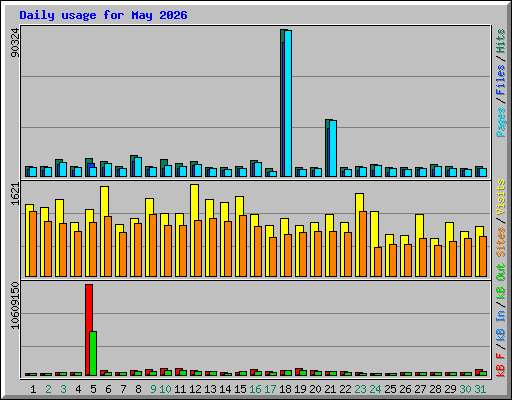Select the 10609150 y-axis value
Viewport: 512px width, 400px height.
tap(15, 305)
